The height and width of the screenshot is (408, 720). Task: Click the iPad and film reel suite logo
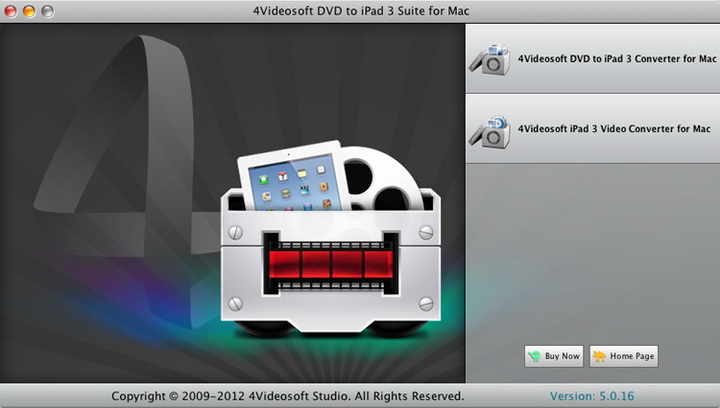331,239
